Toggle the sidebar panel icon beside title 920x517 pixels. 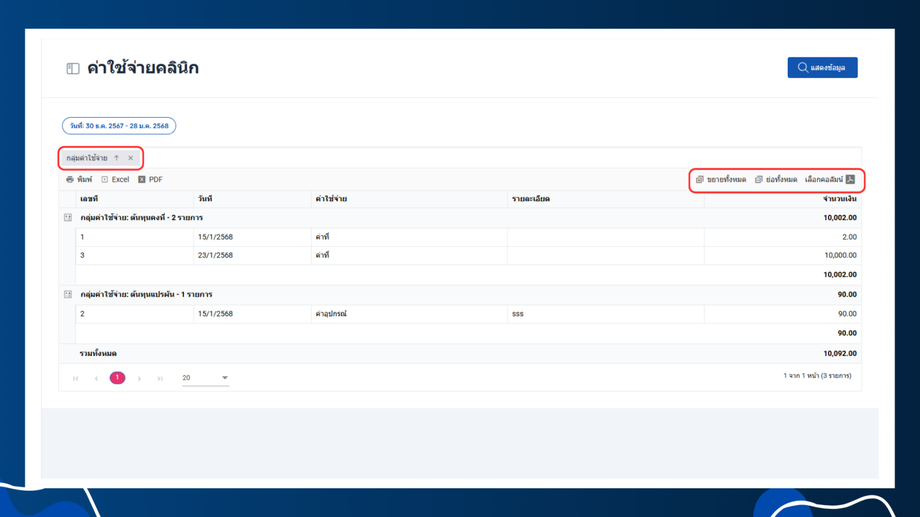click(x=73, y=69)
